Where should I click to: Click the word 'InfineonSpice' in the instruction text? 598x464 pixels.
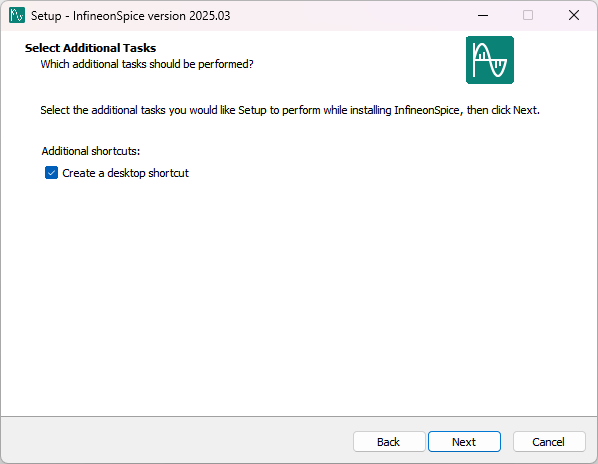coord(427,110)
